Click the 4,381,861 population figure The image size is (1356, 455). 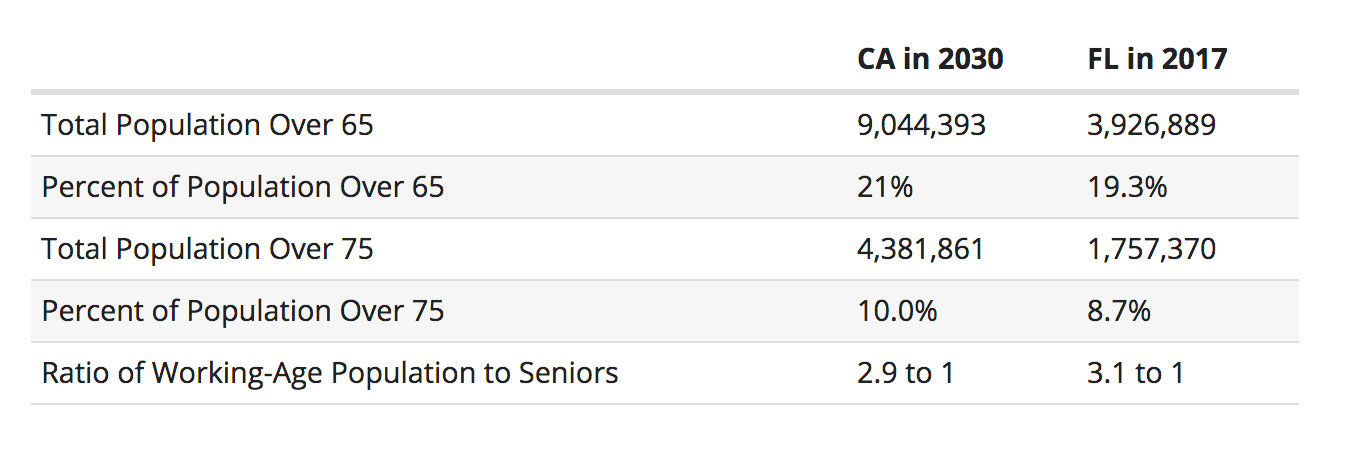point(921,249)
